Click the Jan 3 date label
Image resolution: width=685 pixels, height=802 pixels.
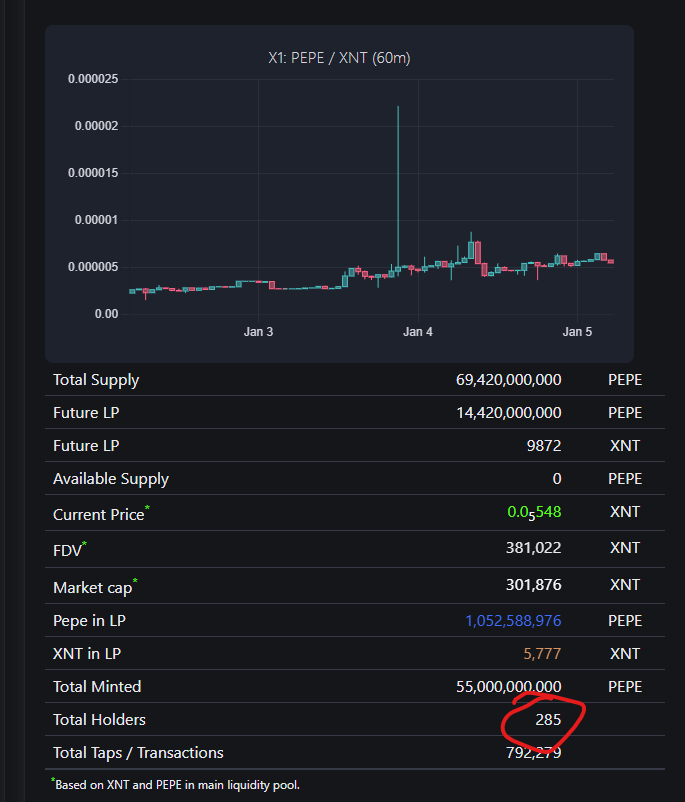point(258,332)
